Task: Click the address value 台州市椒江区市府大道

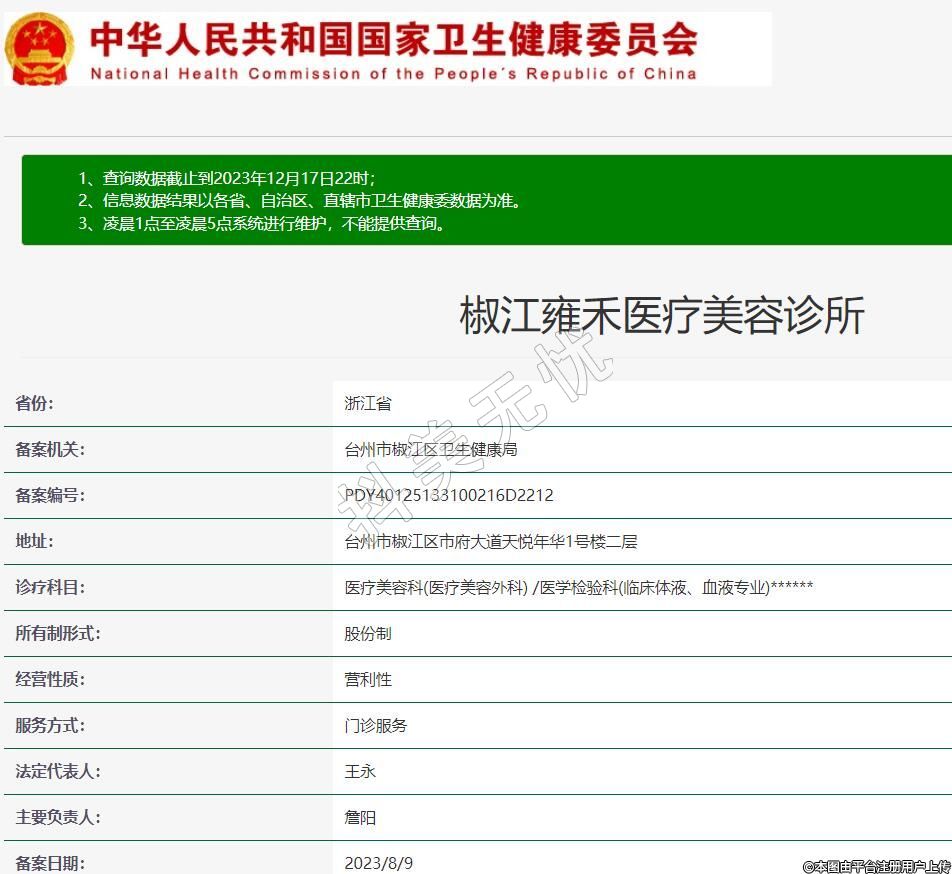Action: [x=490, y=541]
